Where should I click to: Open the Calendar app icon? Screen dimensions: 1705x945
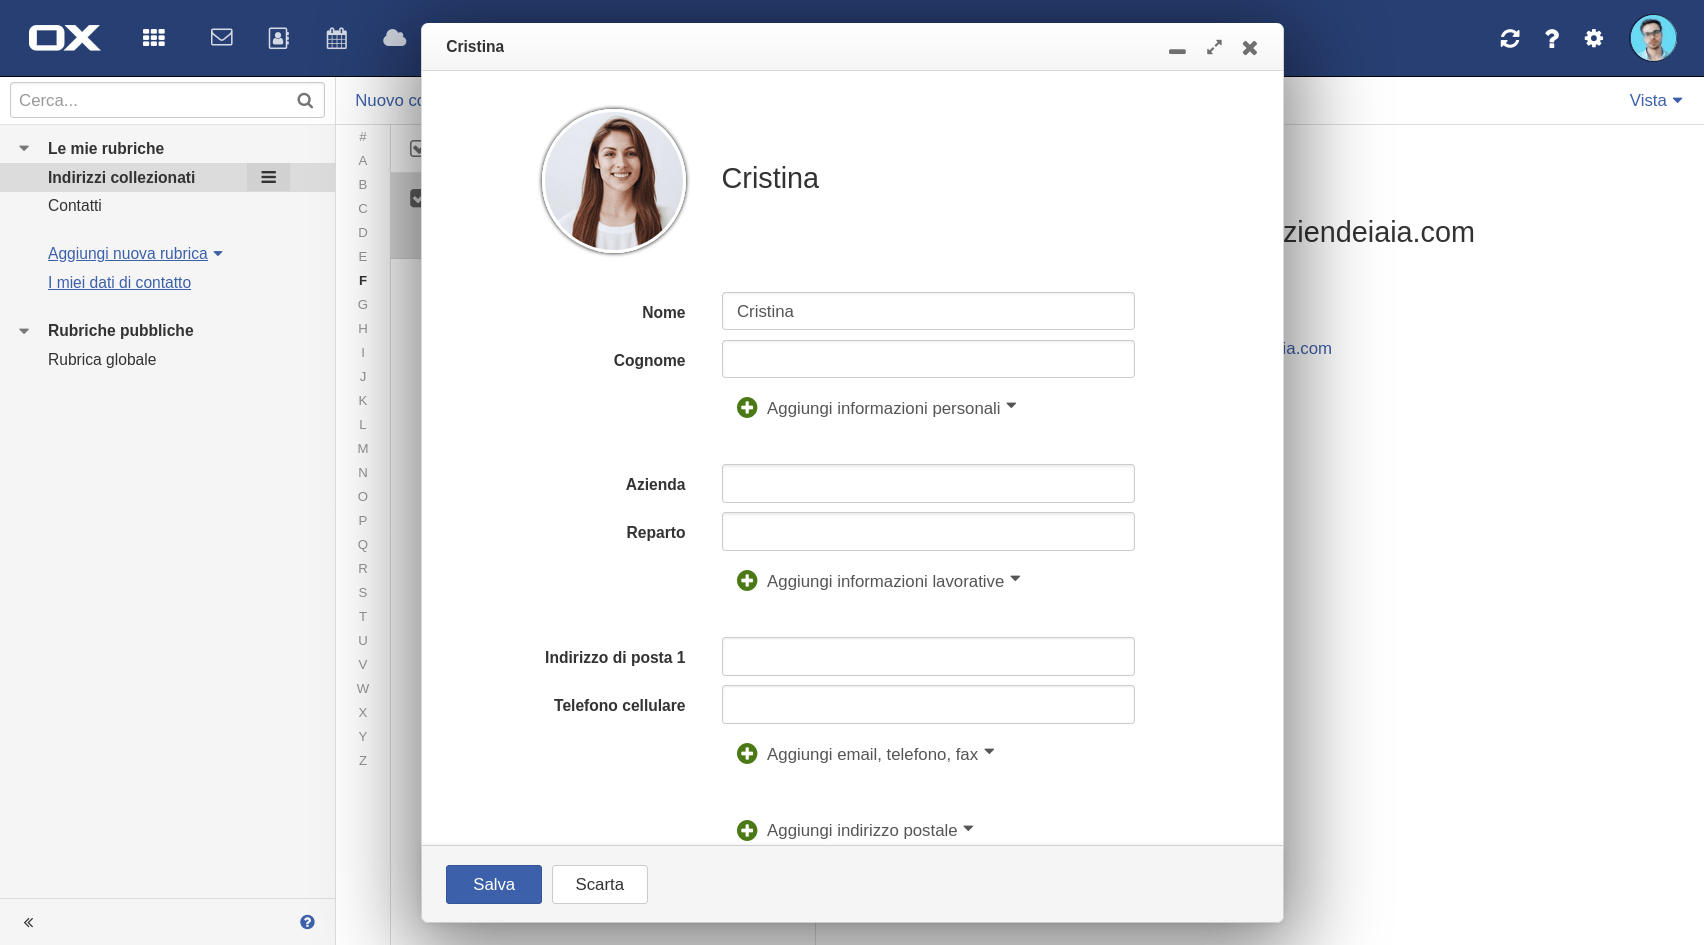tap(337, 38)
